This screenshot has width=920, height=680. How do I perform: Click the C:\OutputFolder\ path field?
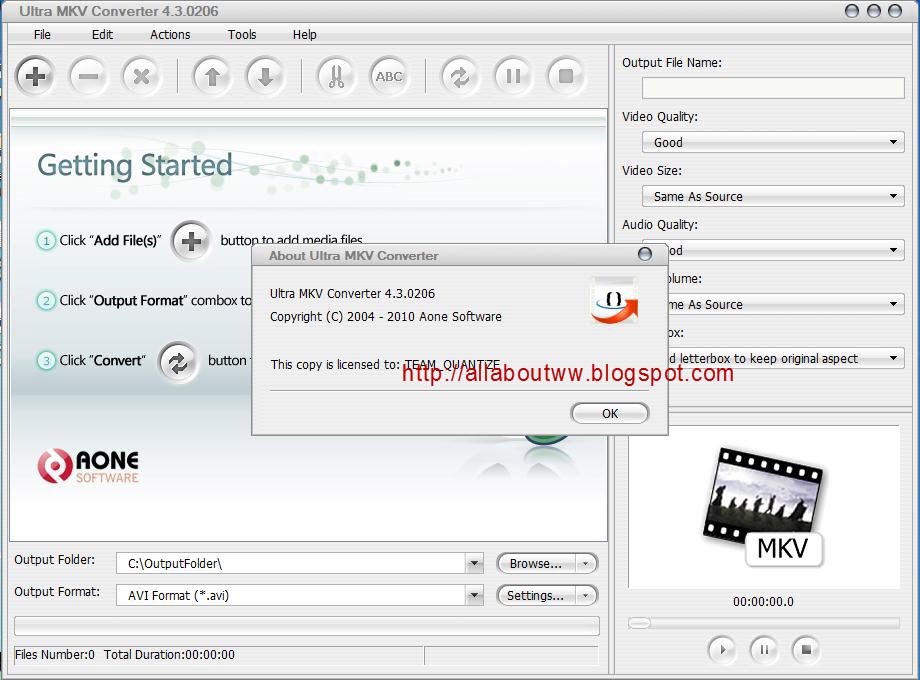click(x=292, y=563)
